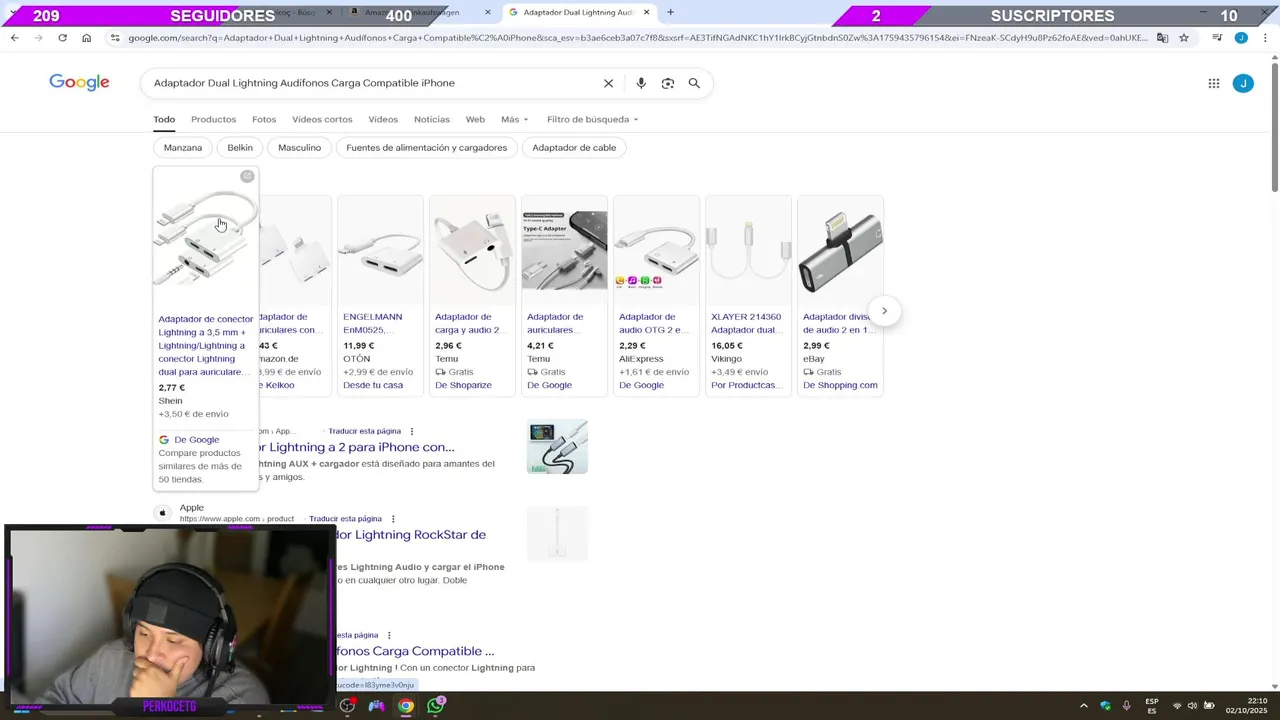Expand the Más search menu
1280x720 pixels.
click(514, 119)
